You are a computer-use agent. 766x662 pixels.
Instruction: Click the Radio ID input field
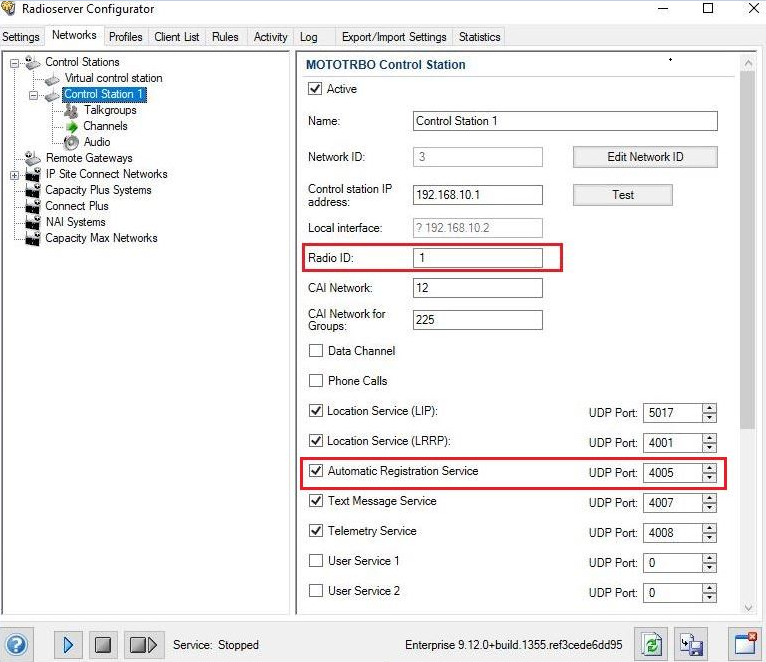(478, 258)
